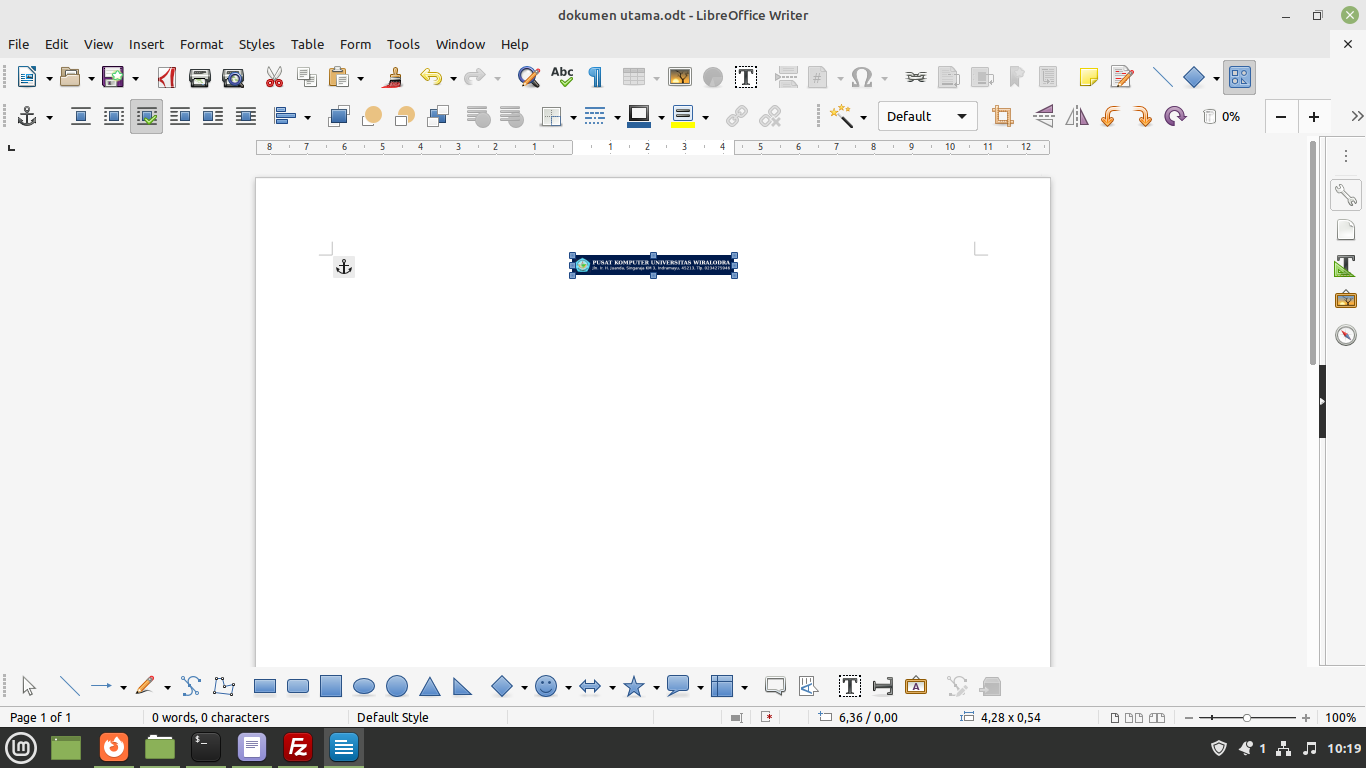Toggle track changes recording
The image size is (1366, 768).
coord(1122,77)
